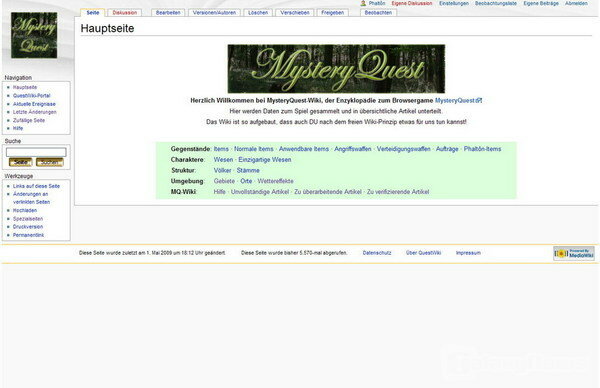
Task: Click the MysteryQuest logo in sidebar
Action: pyautogui.click(x=34, y=35)
